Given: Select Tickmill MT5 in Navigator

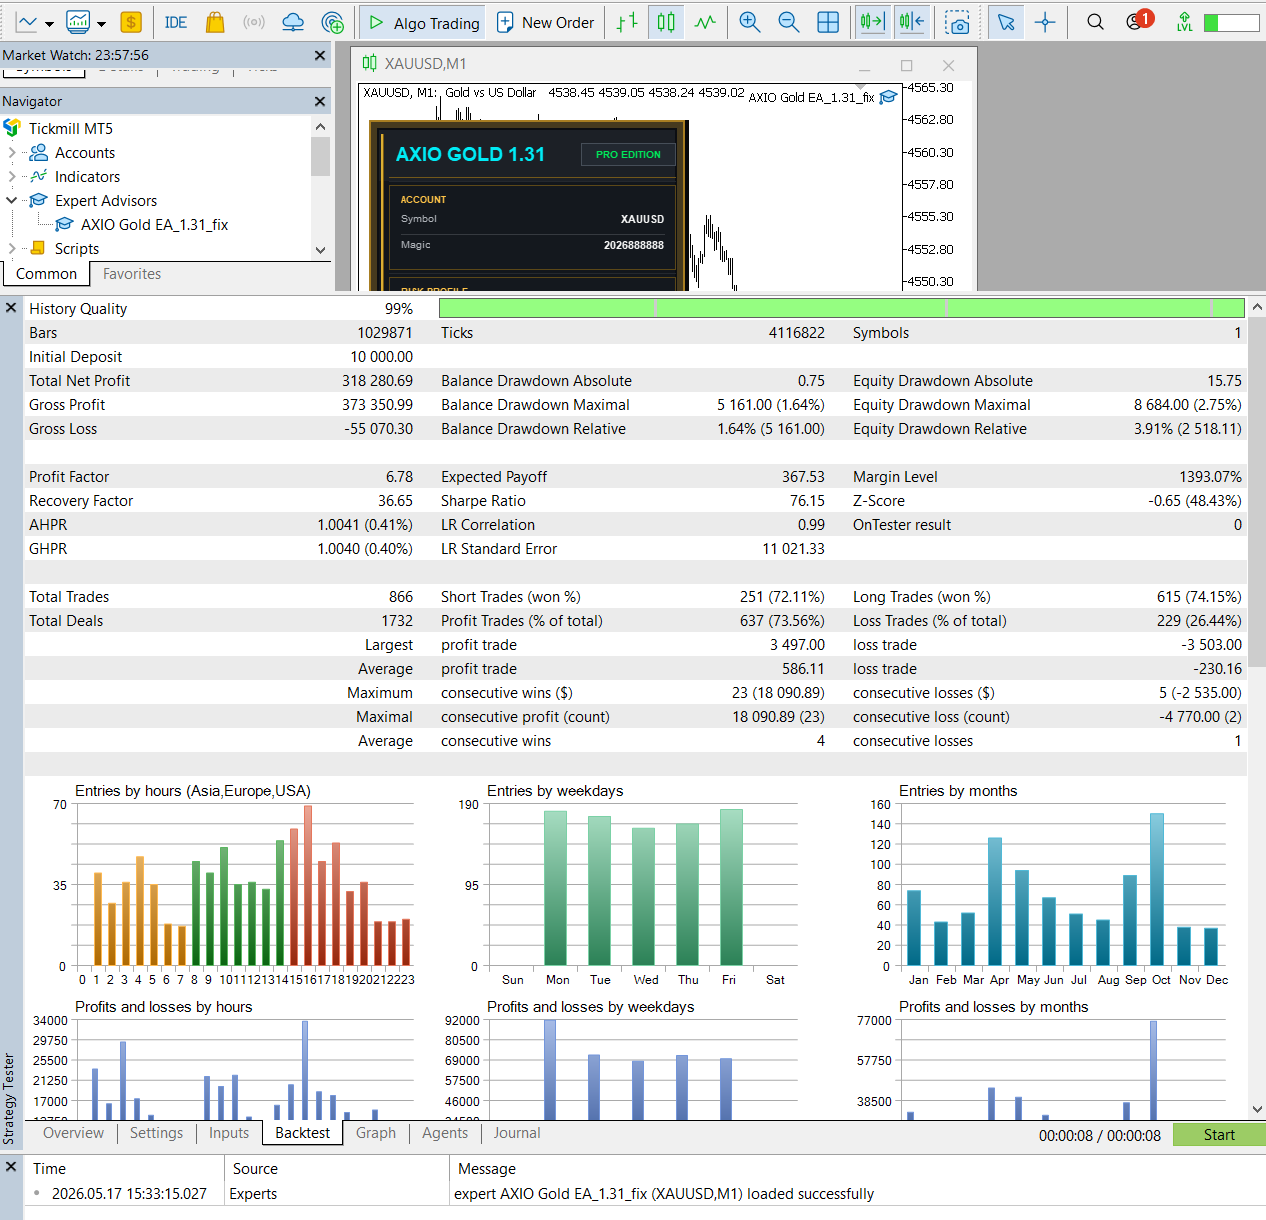Looking at the screenshot, I should [70, 128].
